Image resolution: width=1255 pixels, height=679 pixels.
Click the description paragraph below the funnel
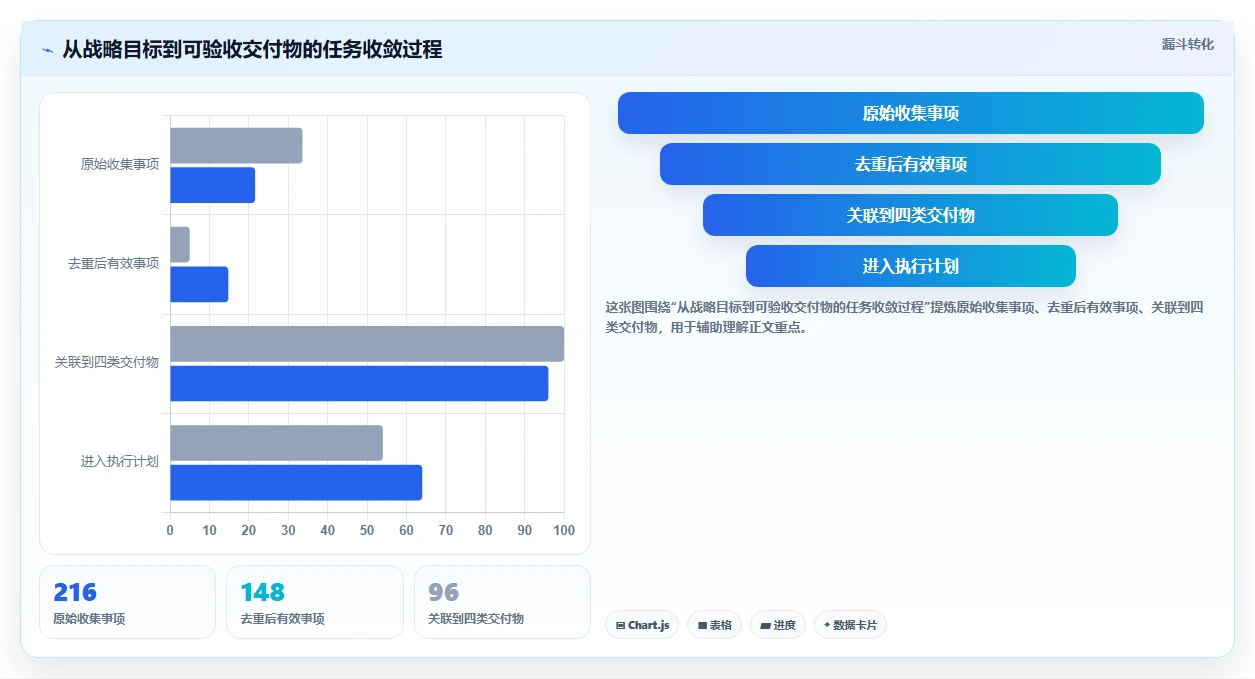(905, 317)
